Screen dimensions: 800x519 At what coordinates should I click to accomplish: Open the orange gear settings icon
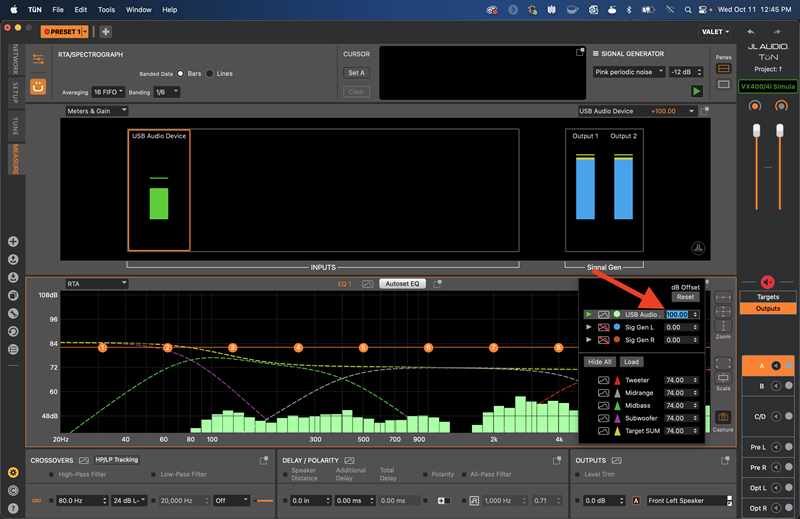tap(13, 473)
